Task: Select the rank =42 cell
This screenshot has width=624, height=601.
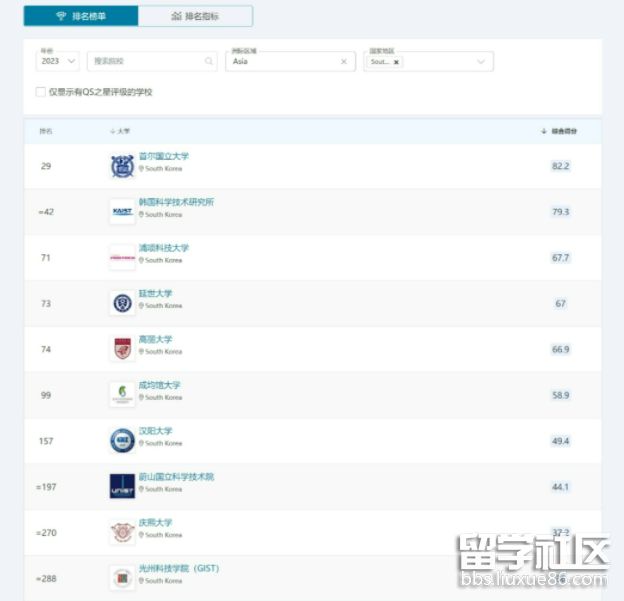Action: click(46, 212)
